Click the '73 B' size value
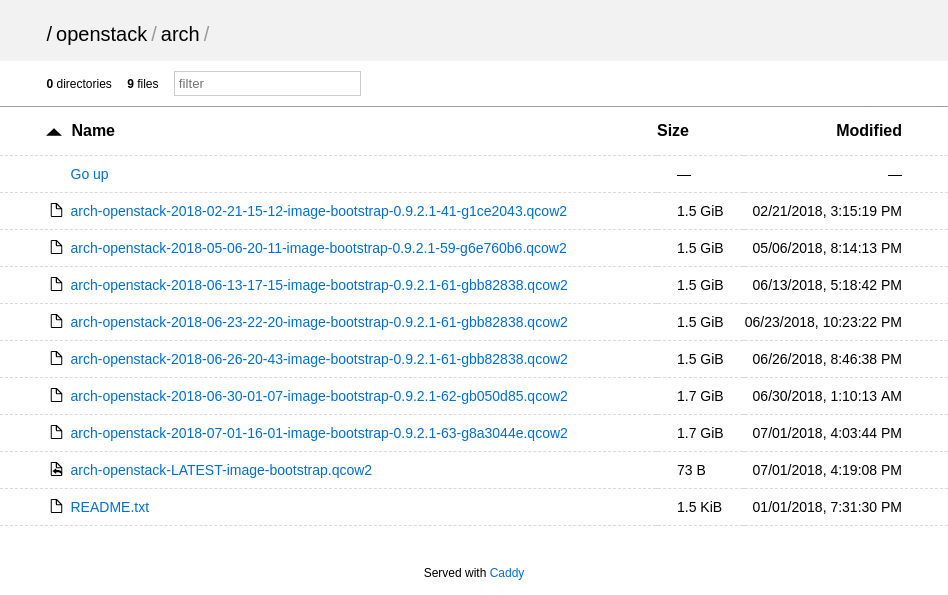948x595 pixels. (691, 470)
